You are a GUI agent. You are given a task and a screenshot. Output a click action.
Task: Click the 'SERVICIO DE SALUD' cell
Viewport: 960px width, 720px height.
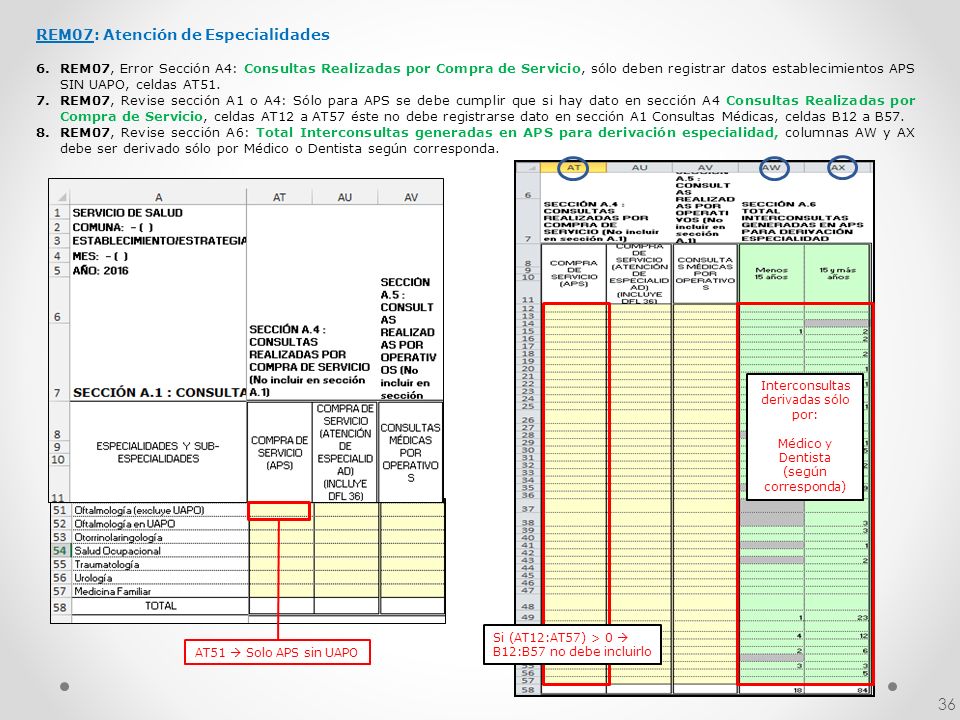pos(127,213)
